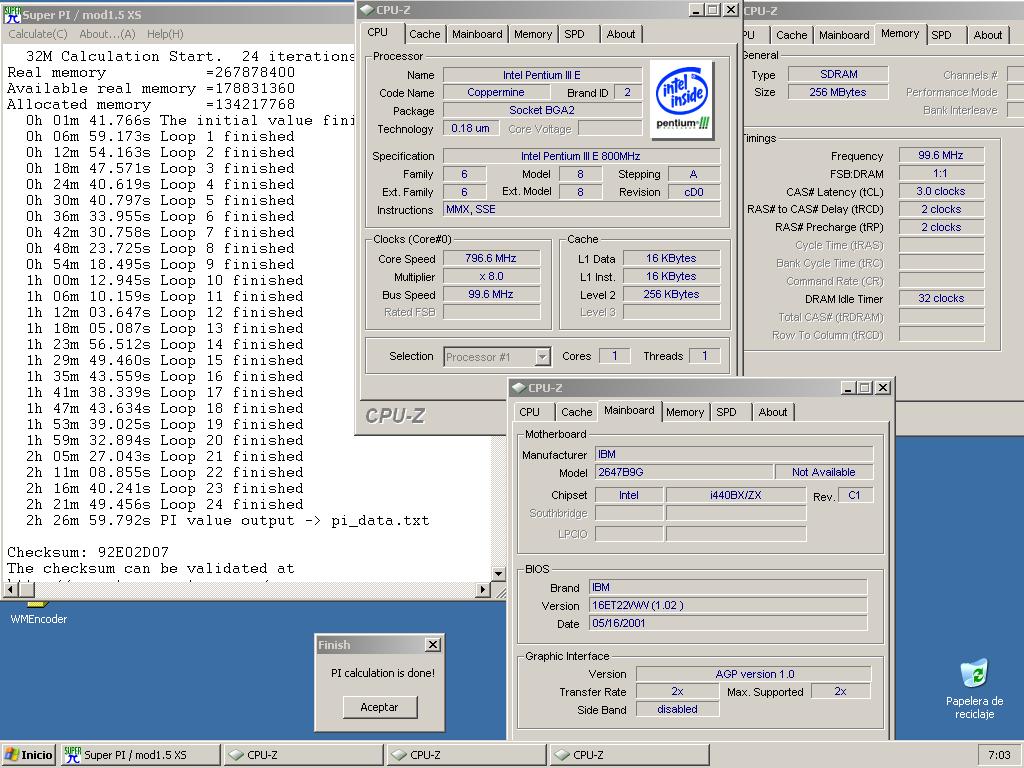Open Cache tab in the Memory CPU-Z window
1024x768 pixels.
click(792, 35)
